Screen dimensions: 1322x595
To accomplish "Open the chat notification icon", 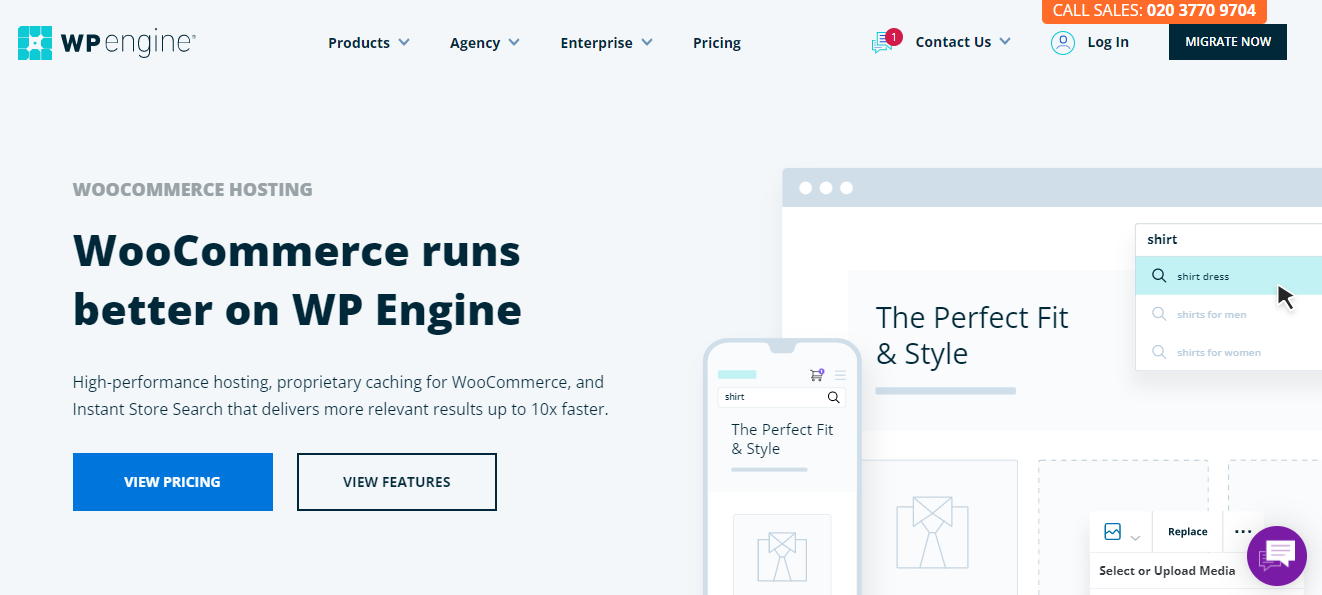I will click(x=885, y=41).
